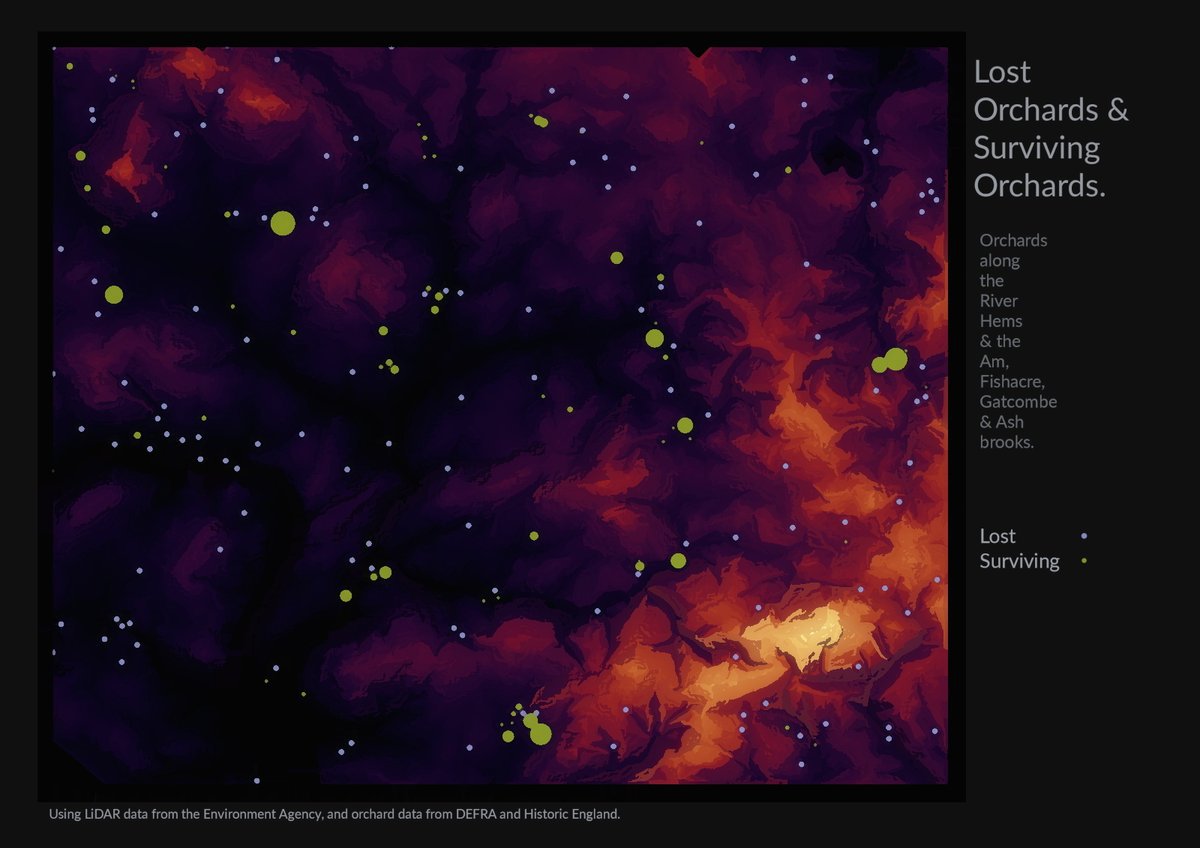This screenshot has width=1200, height=848.
Task: Click the largest green orchard marker in the upper-left
Action: 283,223
